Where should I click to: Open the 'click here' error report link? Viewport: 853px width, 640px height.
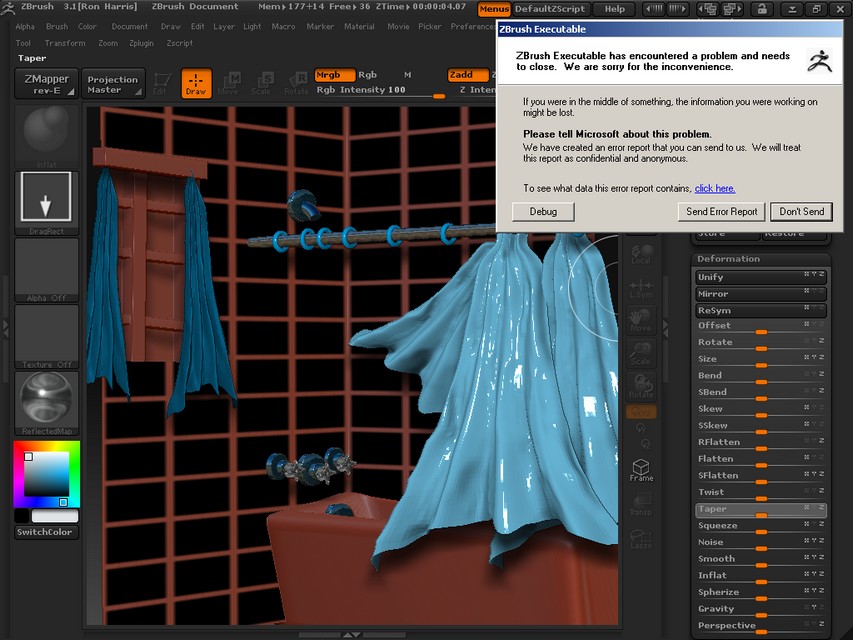click(x=715, y=188)
